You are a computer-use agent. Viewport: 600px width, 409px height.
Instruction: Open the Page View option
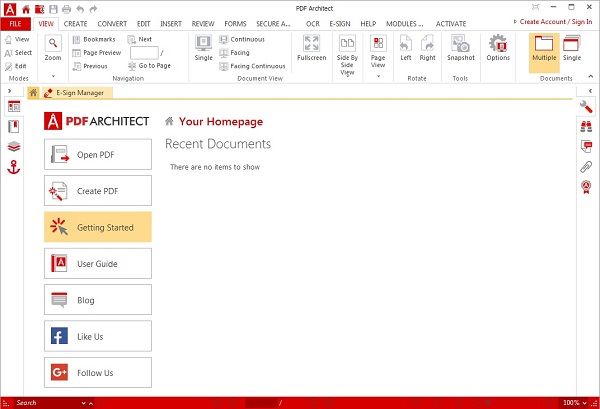pos(378,51)
